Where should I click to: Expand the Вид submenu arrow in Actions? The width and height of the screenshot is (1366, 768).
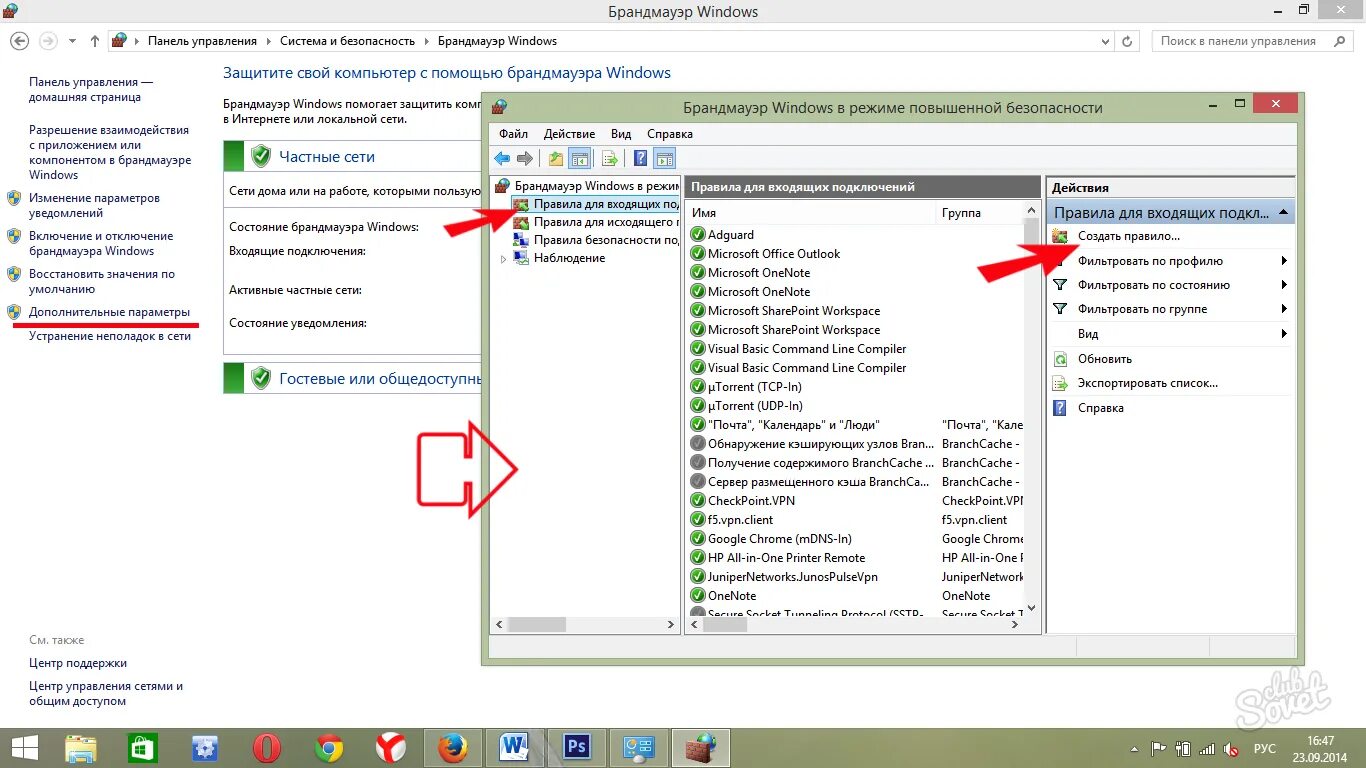coord(1283,334)
